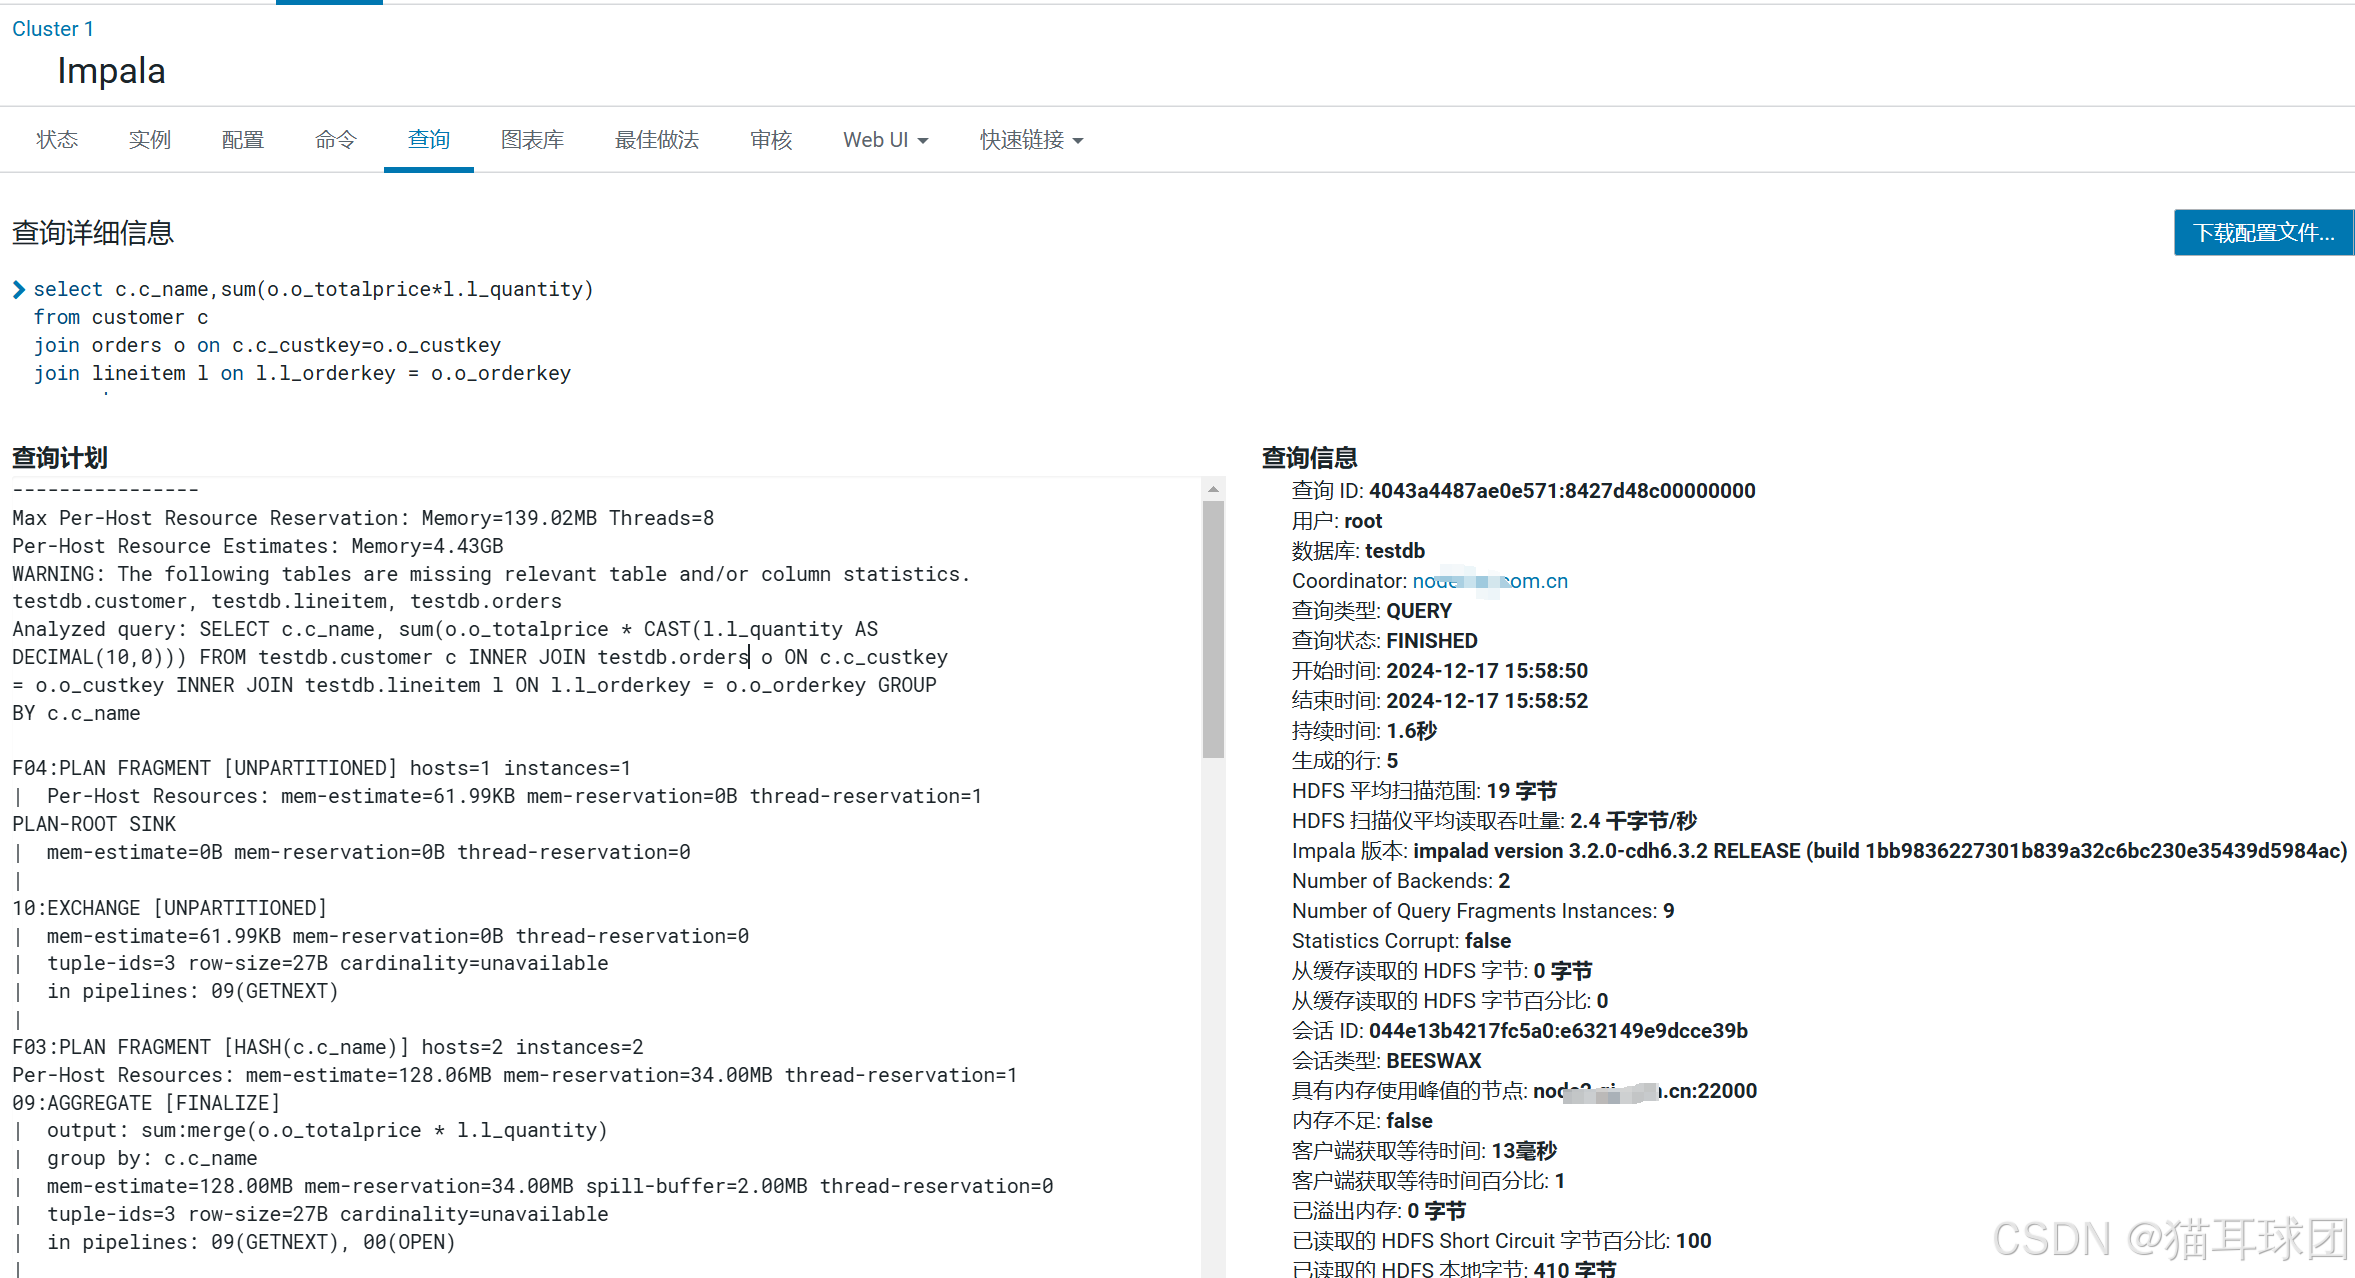Switch to the 实例 tab
The height and width of the screenshot is (1278, 2355).
150,140
